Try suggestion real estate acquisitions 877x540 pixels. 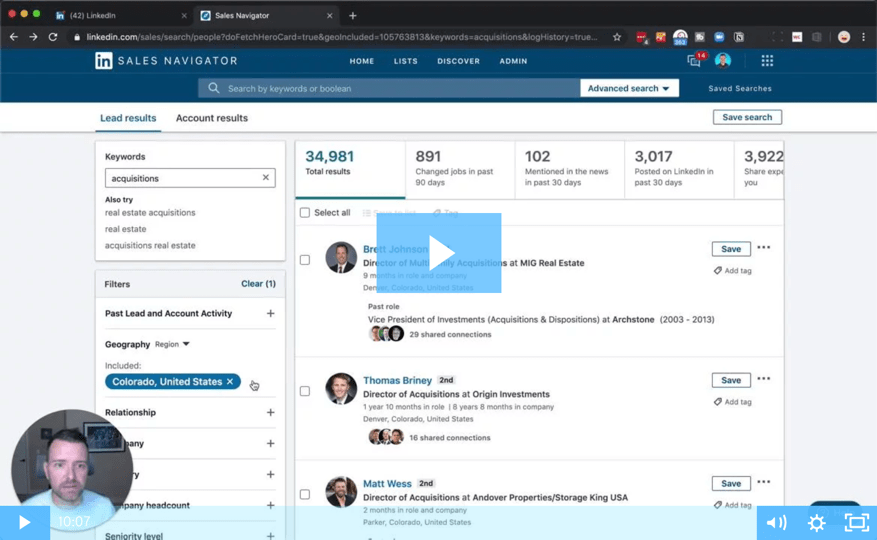click(x=150, y=213)
